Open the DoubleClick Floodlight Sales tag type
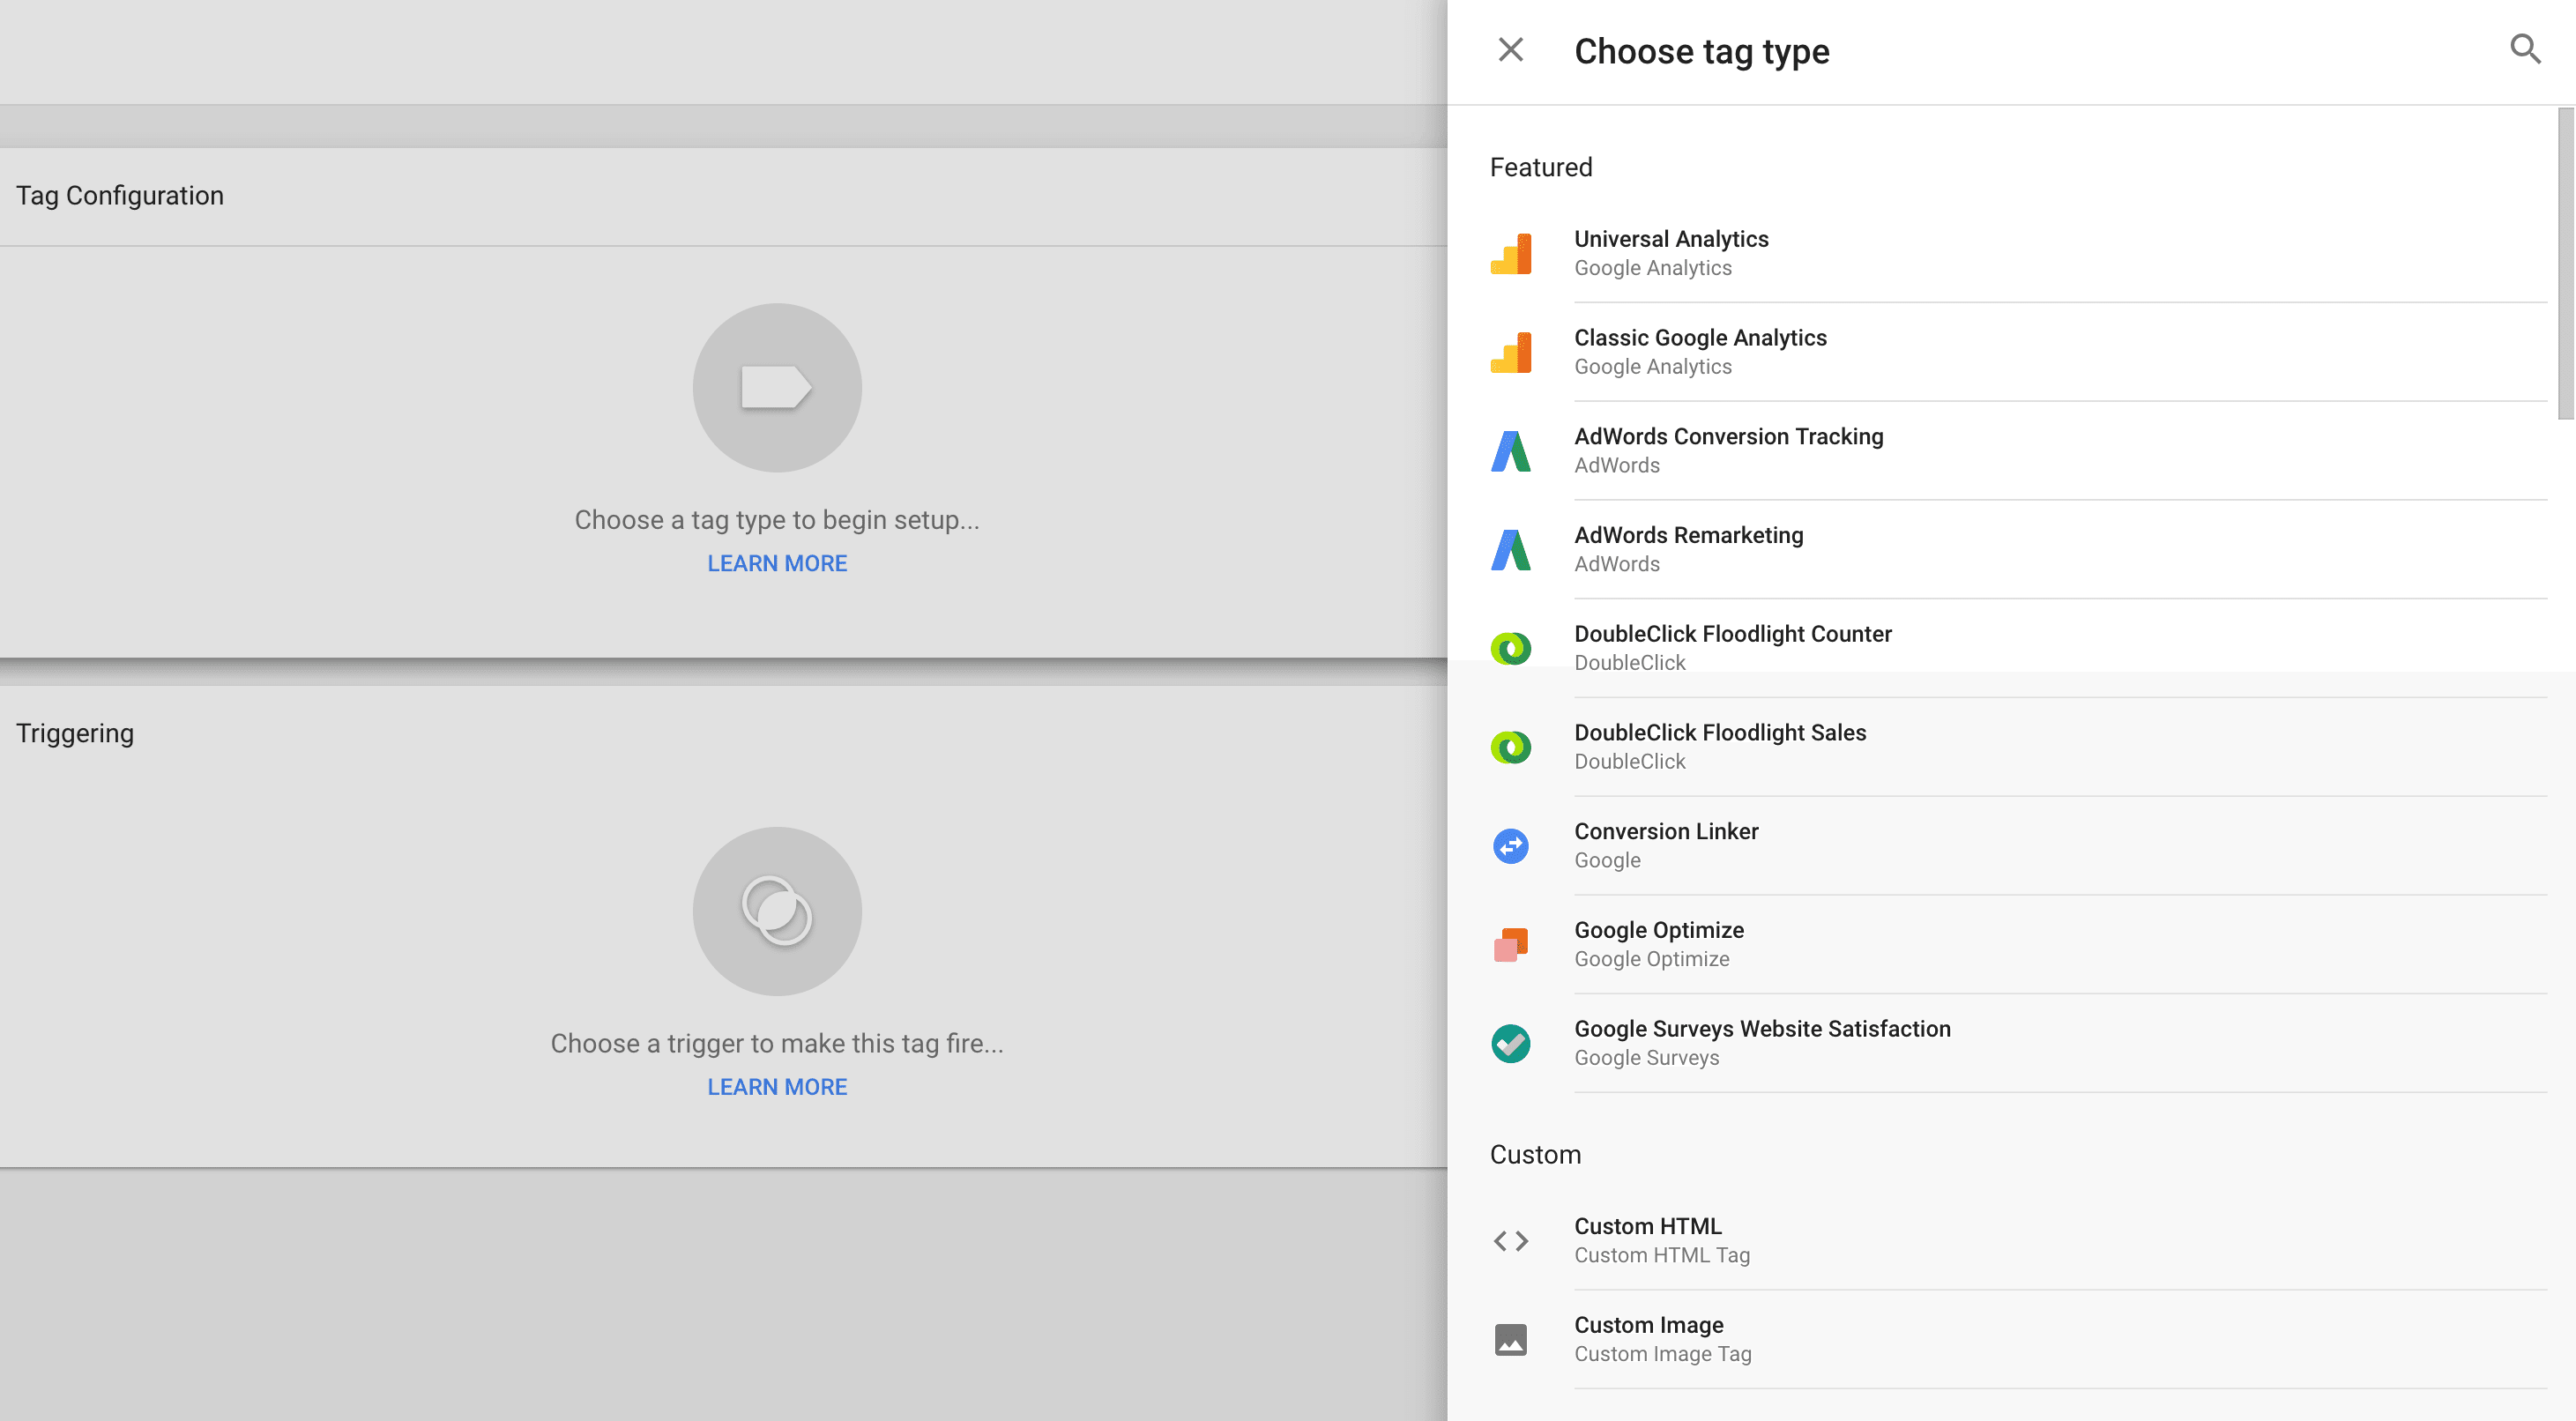Screen dimensions: 2576x1421 [x=1719, y=746]
